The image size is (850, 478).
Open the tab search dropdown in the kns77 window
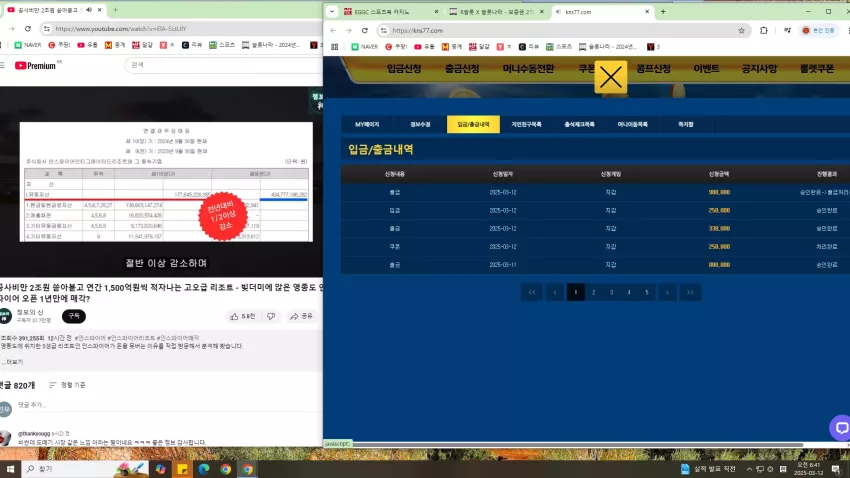[x=332, y=11]
